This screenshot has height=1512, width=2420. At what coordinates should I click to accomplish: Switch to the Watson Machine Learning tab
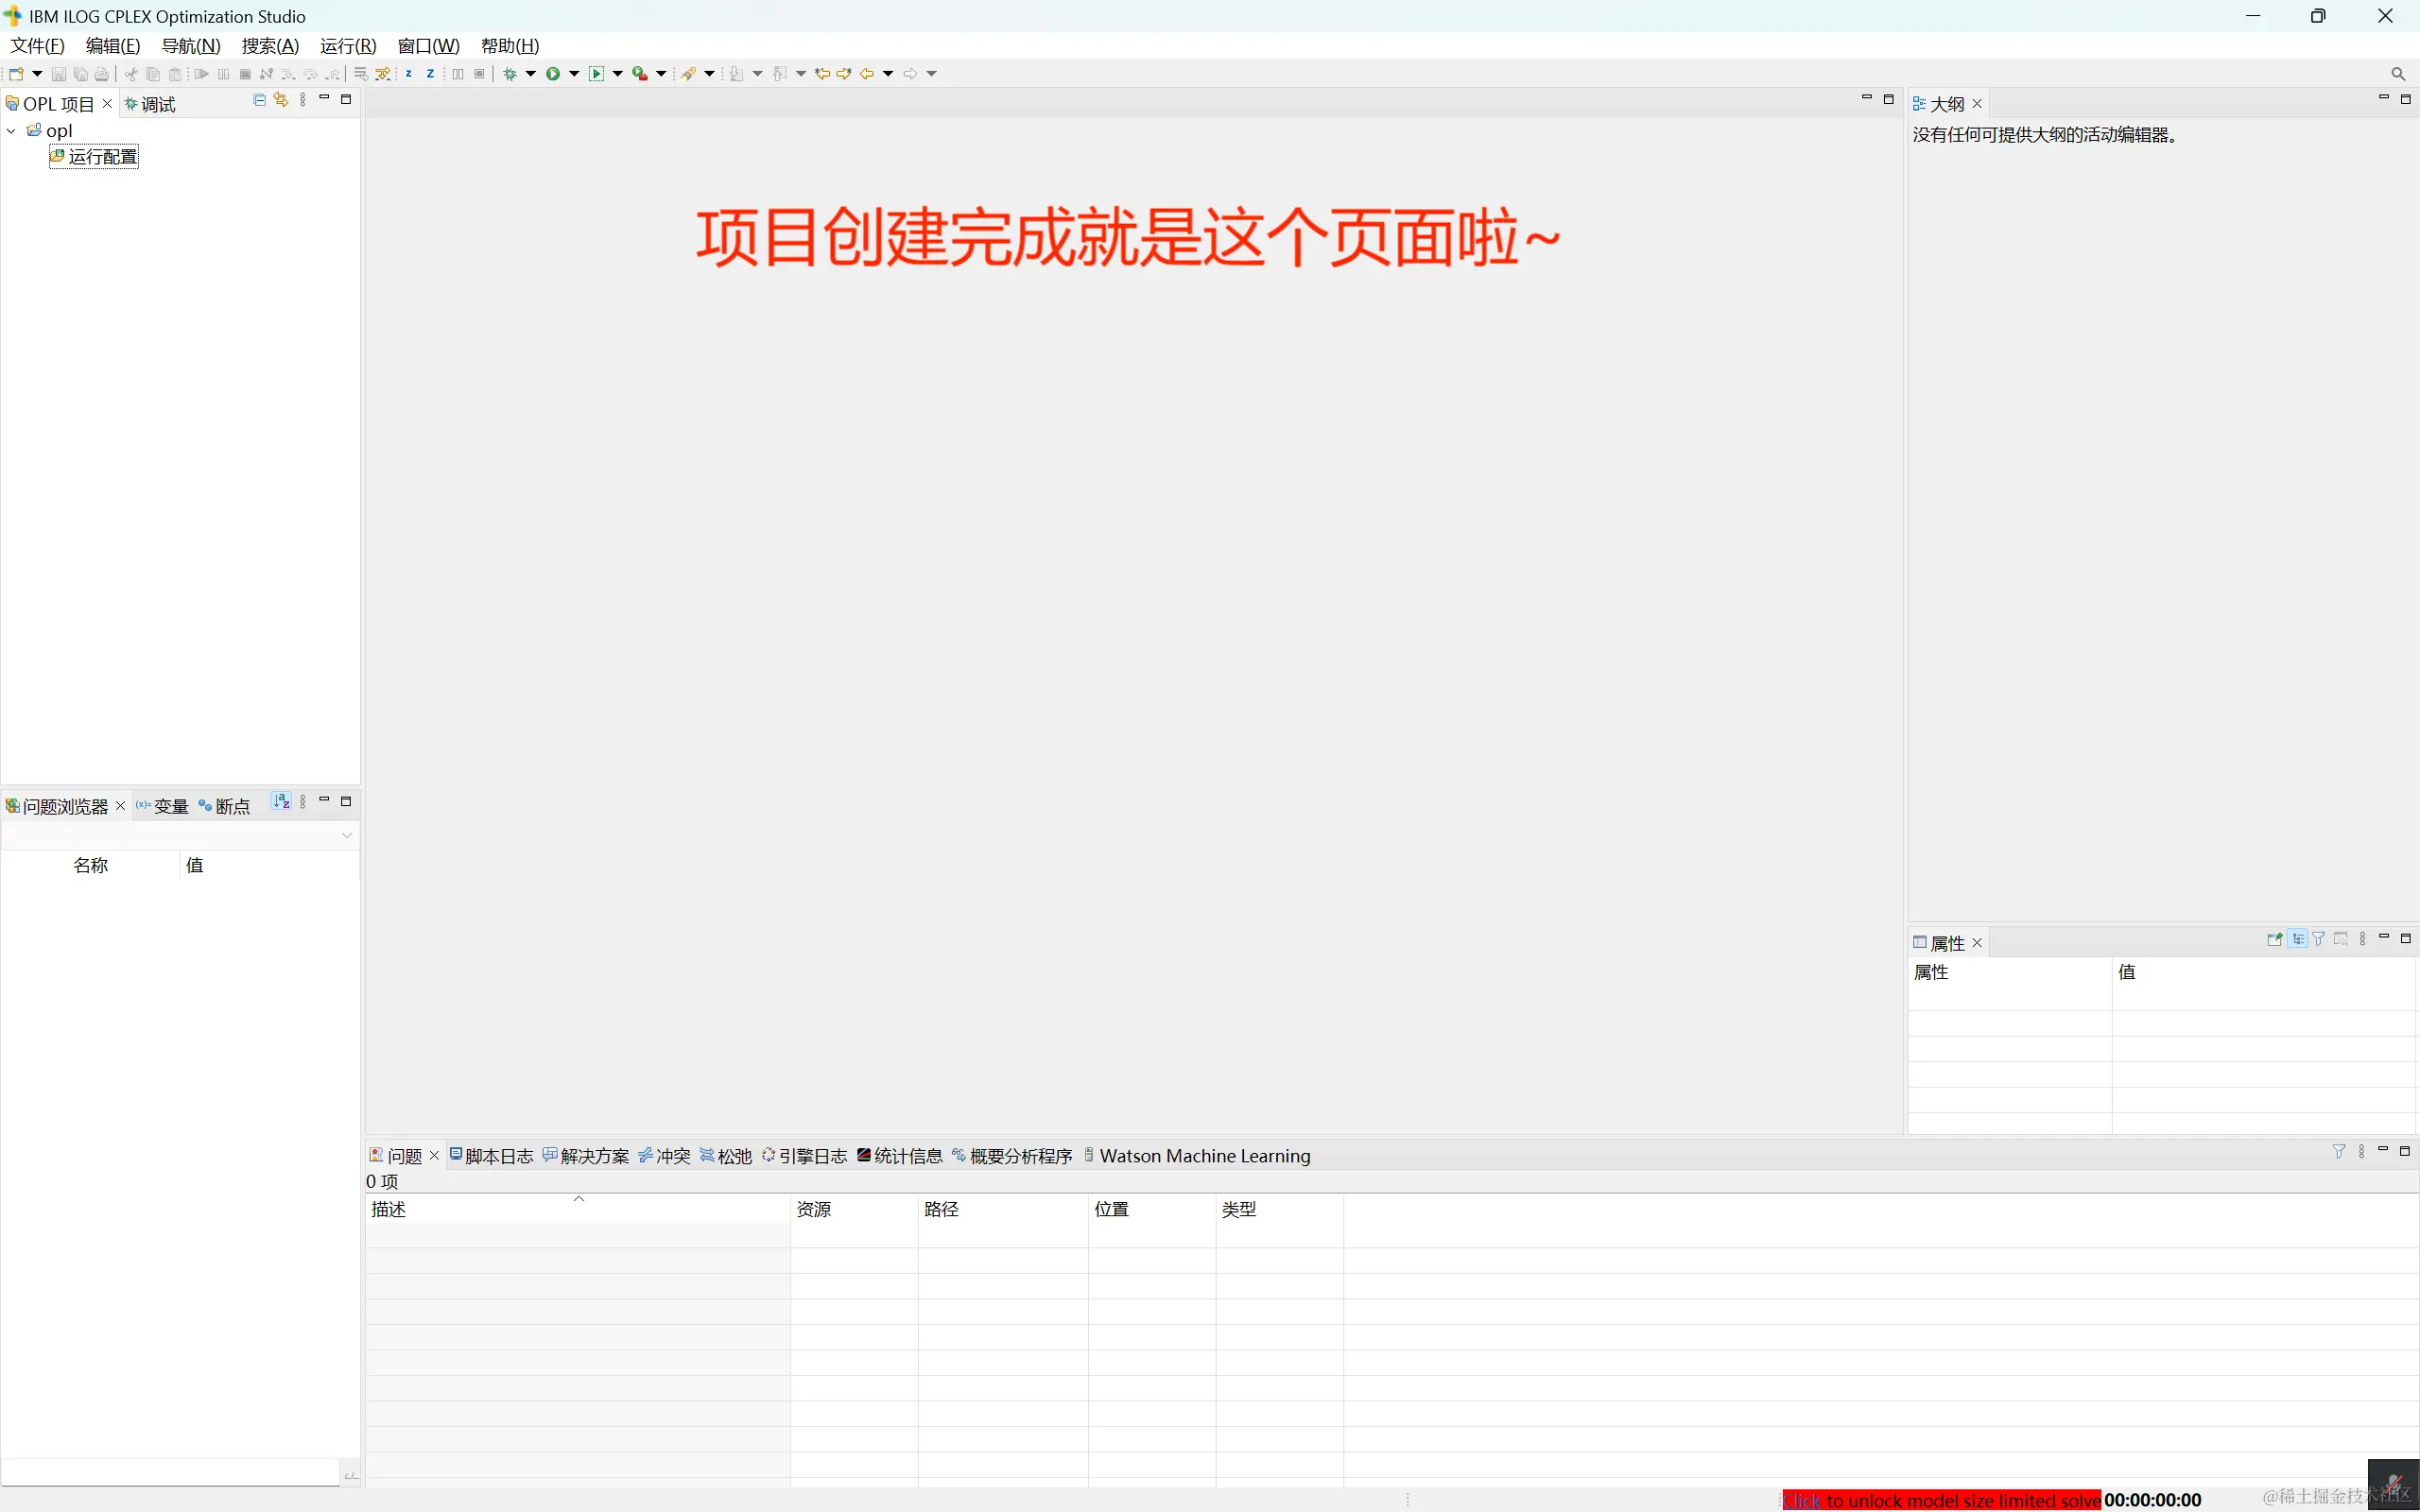[1203, 1155]
